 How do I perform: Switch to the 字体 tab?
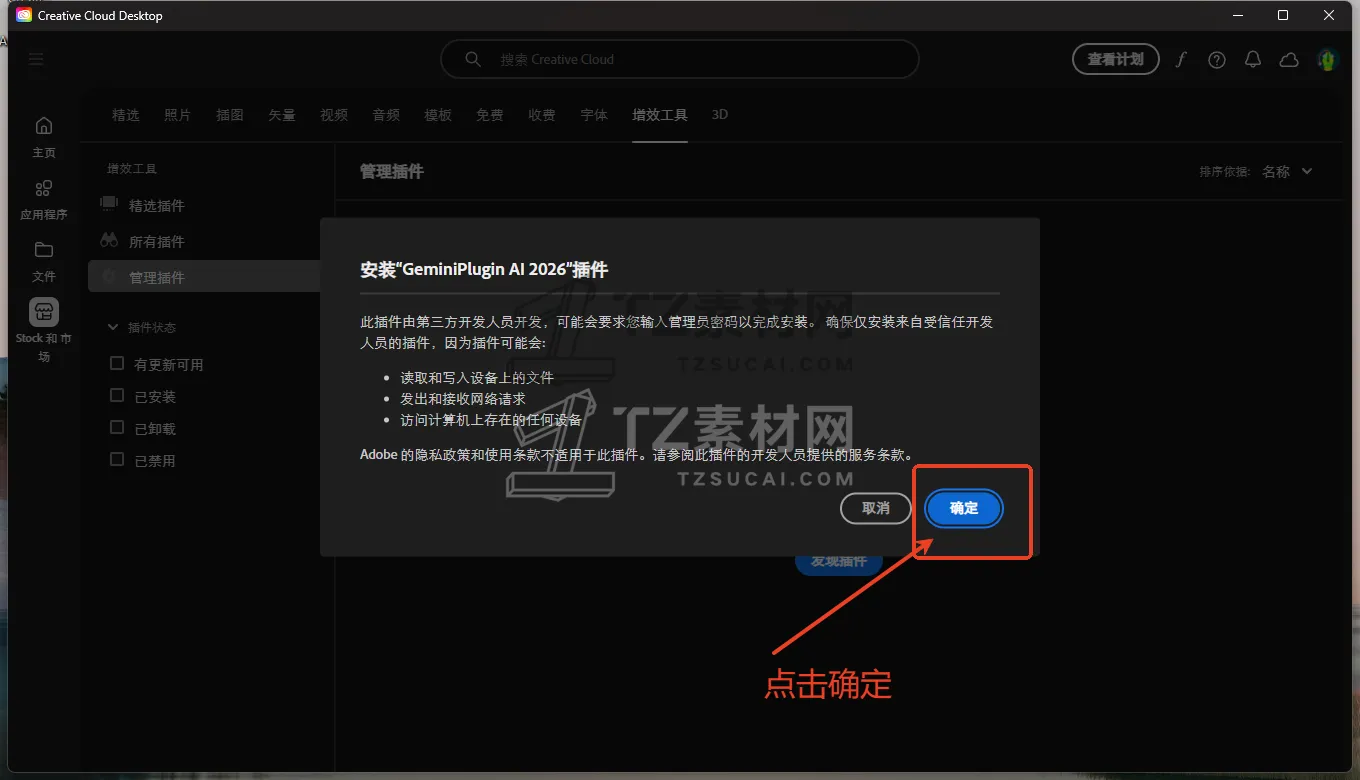coord(594,115)
